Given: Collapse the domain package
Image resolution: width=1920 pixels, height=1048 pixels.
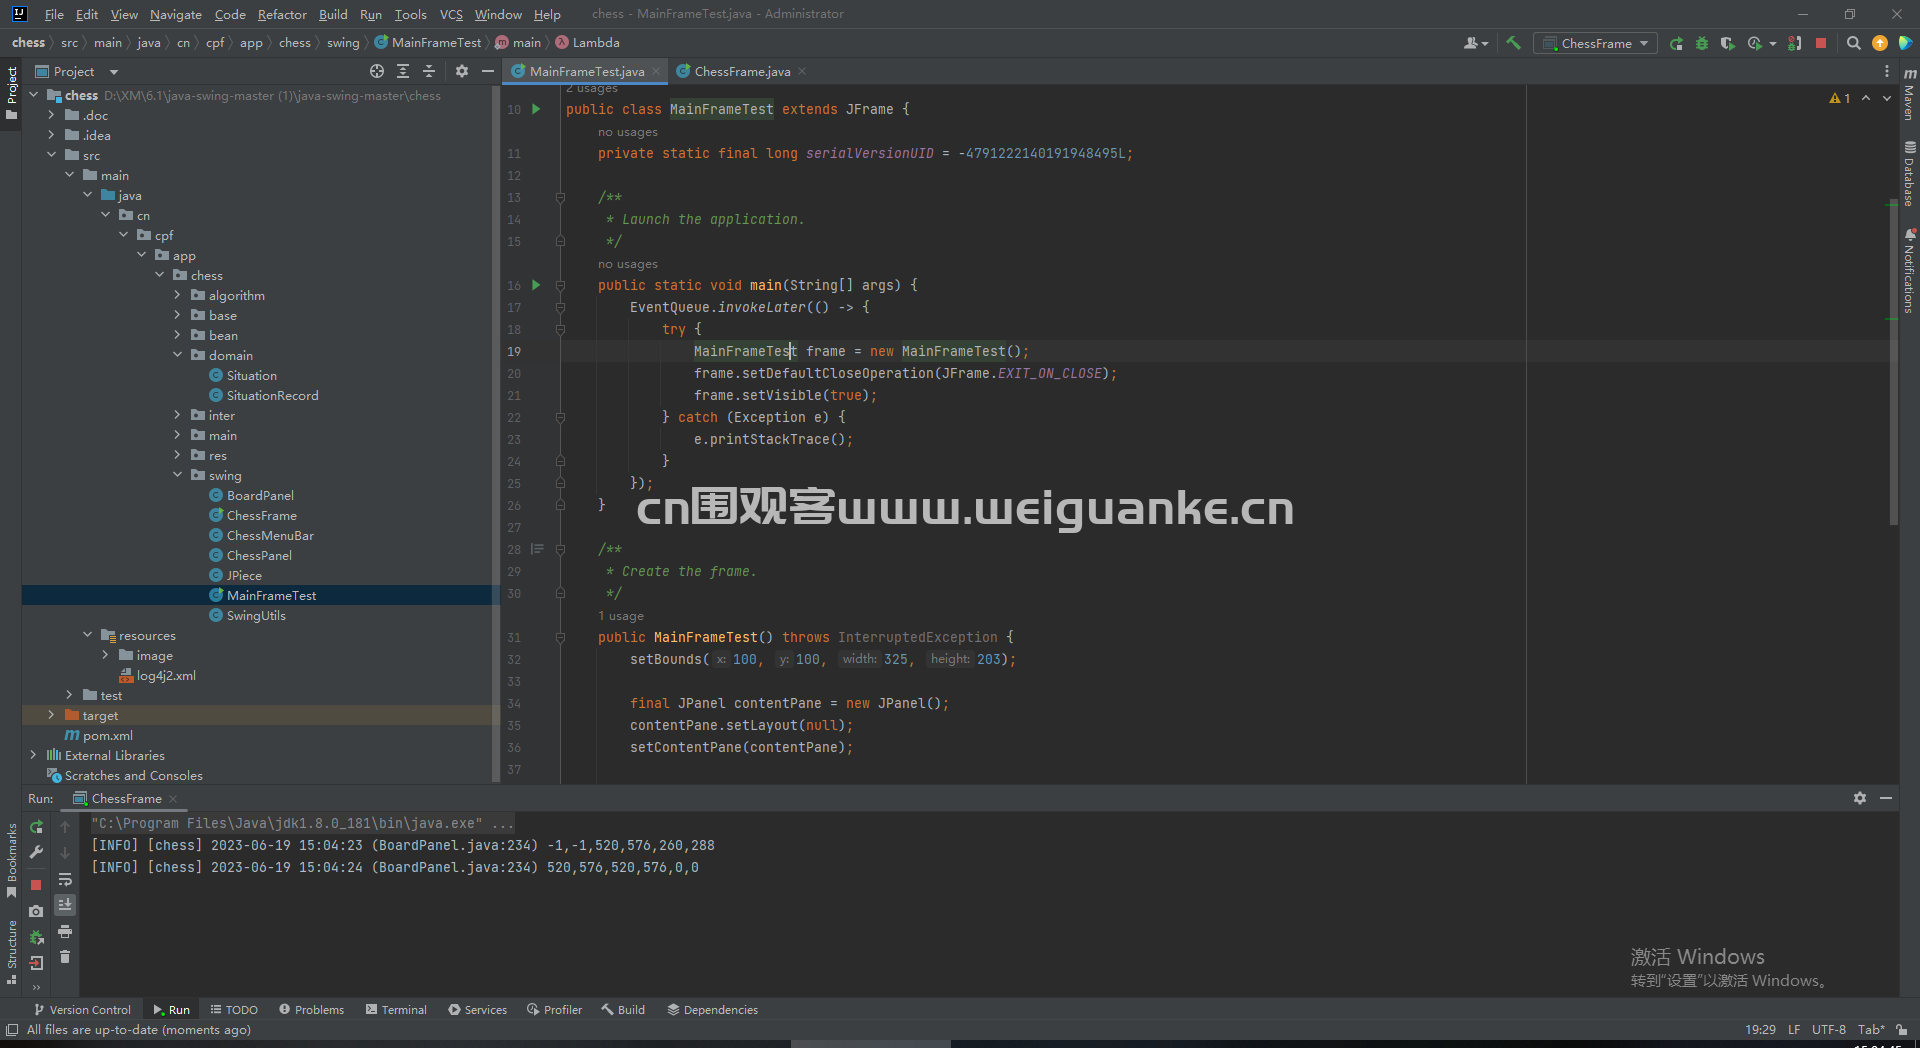Looking at the screenshot, I should (178, 355).
